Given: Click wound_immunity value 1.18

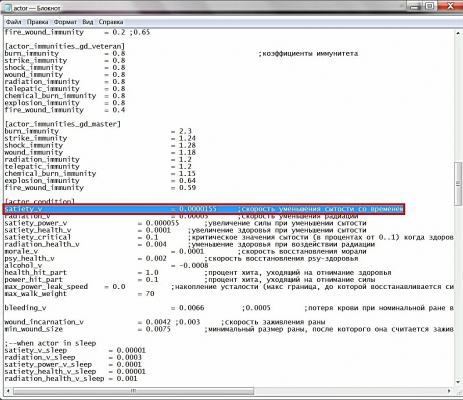Looking at the screenshot, I should coord(187,152).
